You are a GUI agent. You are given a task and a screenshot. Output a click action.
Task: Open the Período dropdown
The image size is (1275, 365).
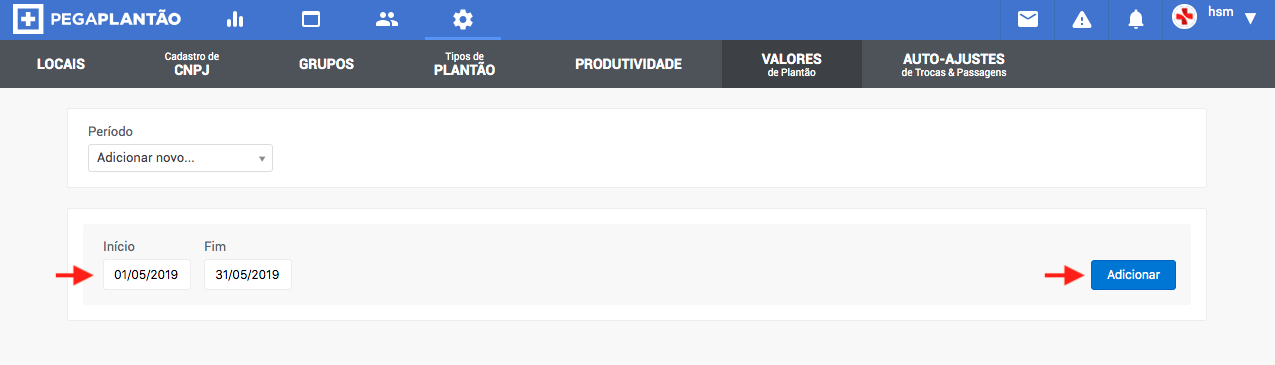coord(180,158)
